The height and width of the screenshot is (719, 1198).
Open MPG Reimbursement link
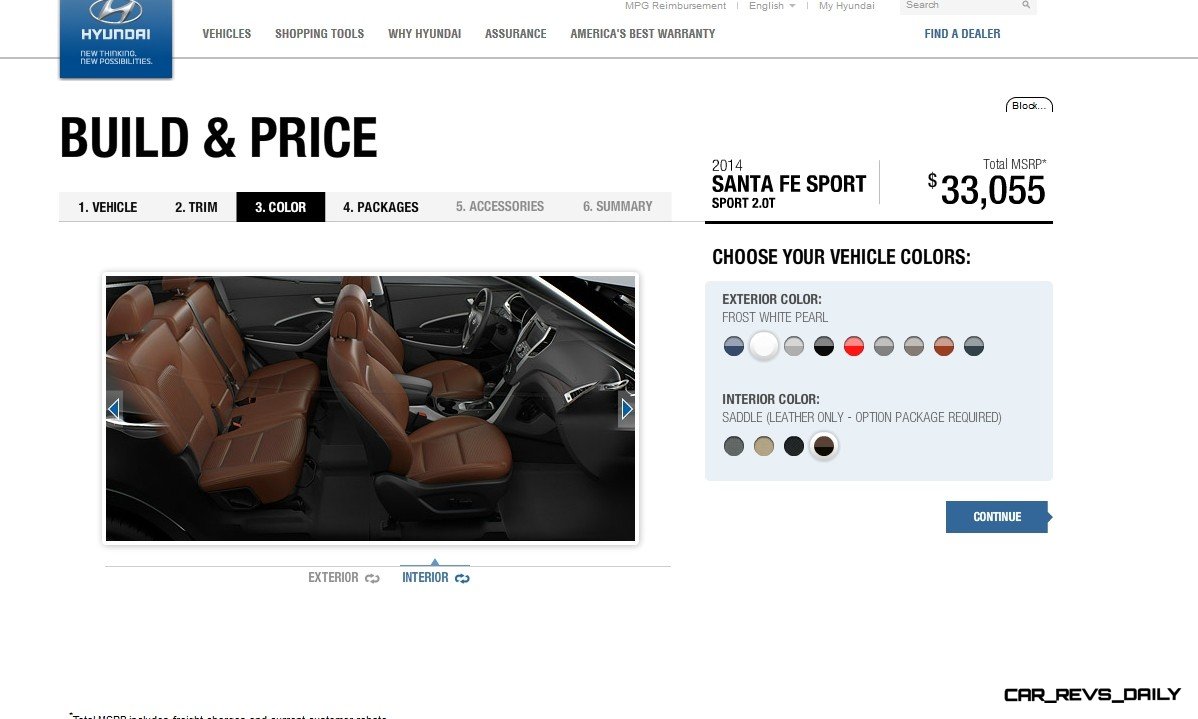[x=675, y=5]
